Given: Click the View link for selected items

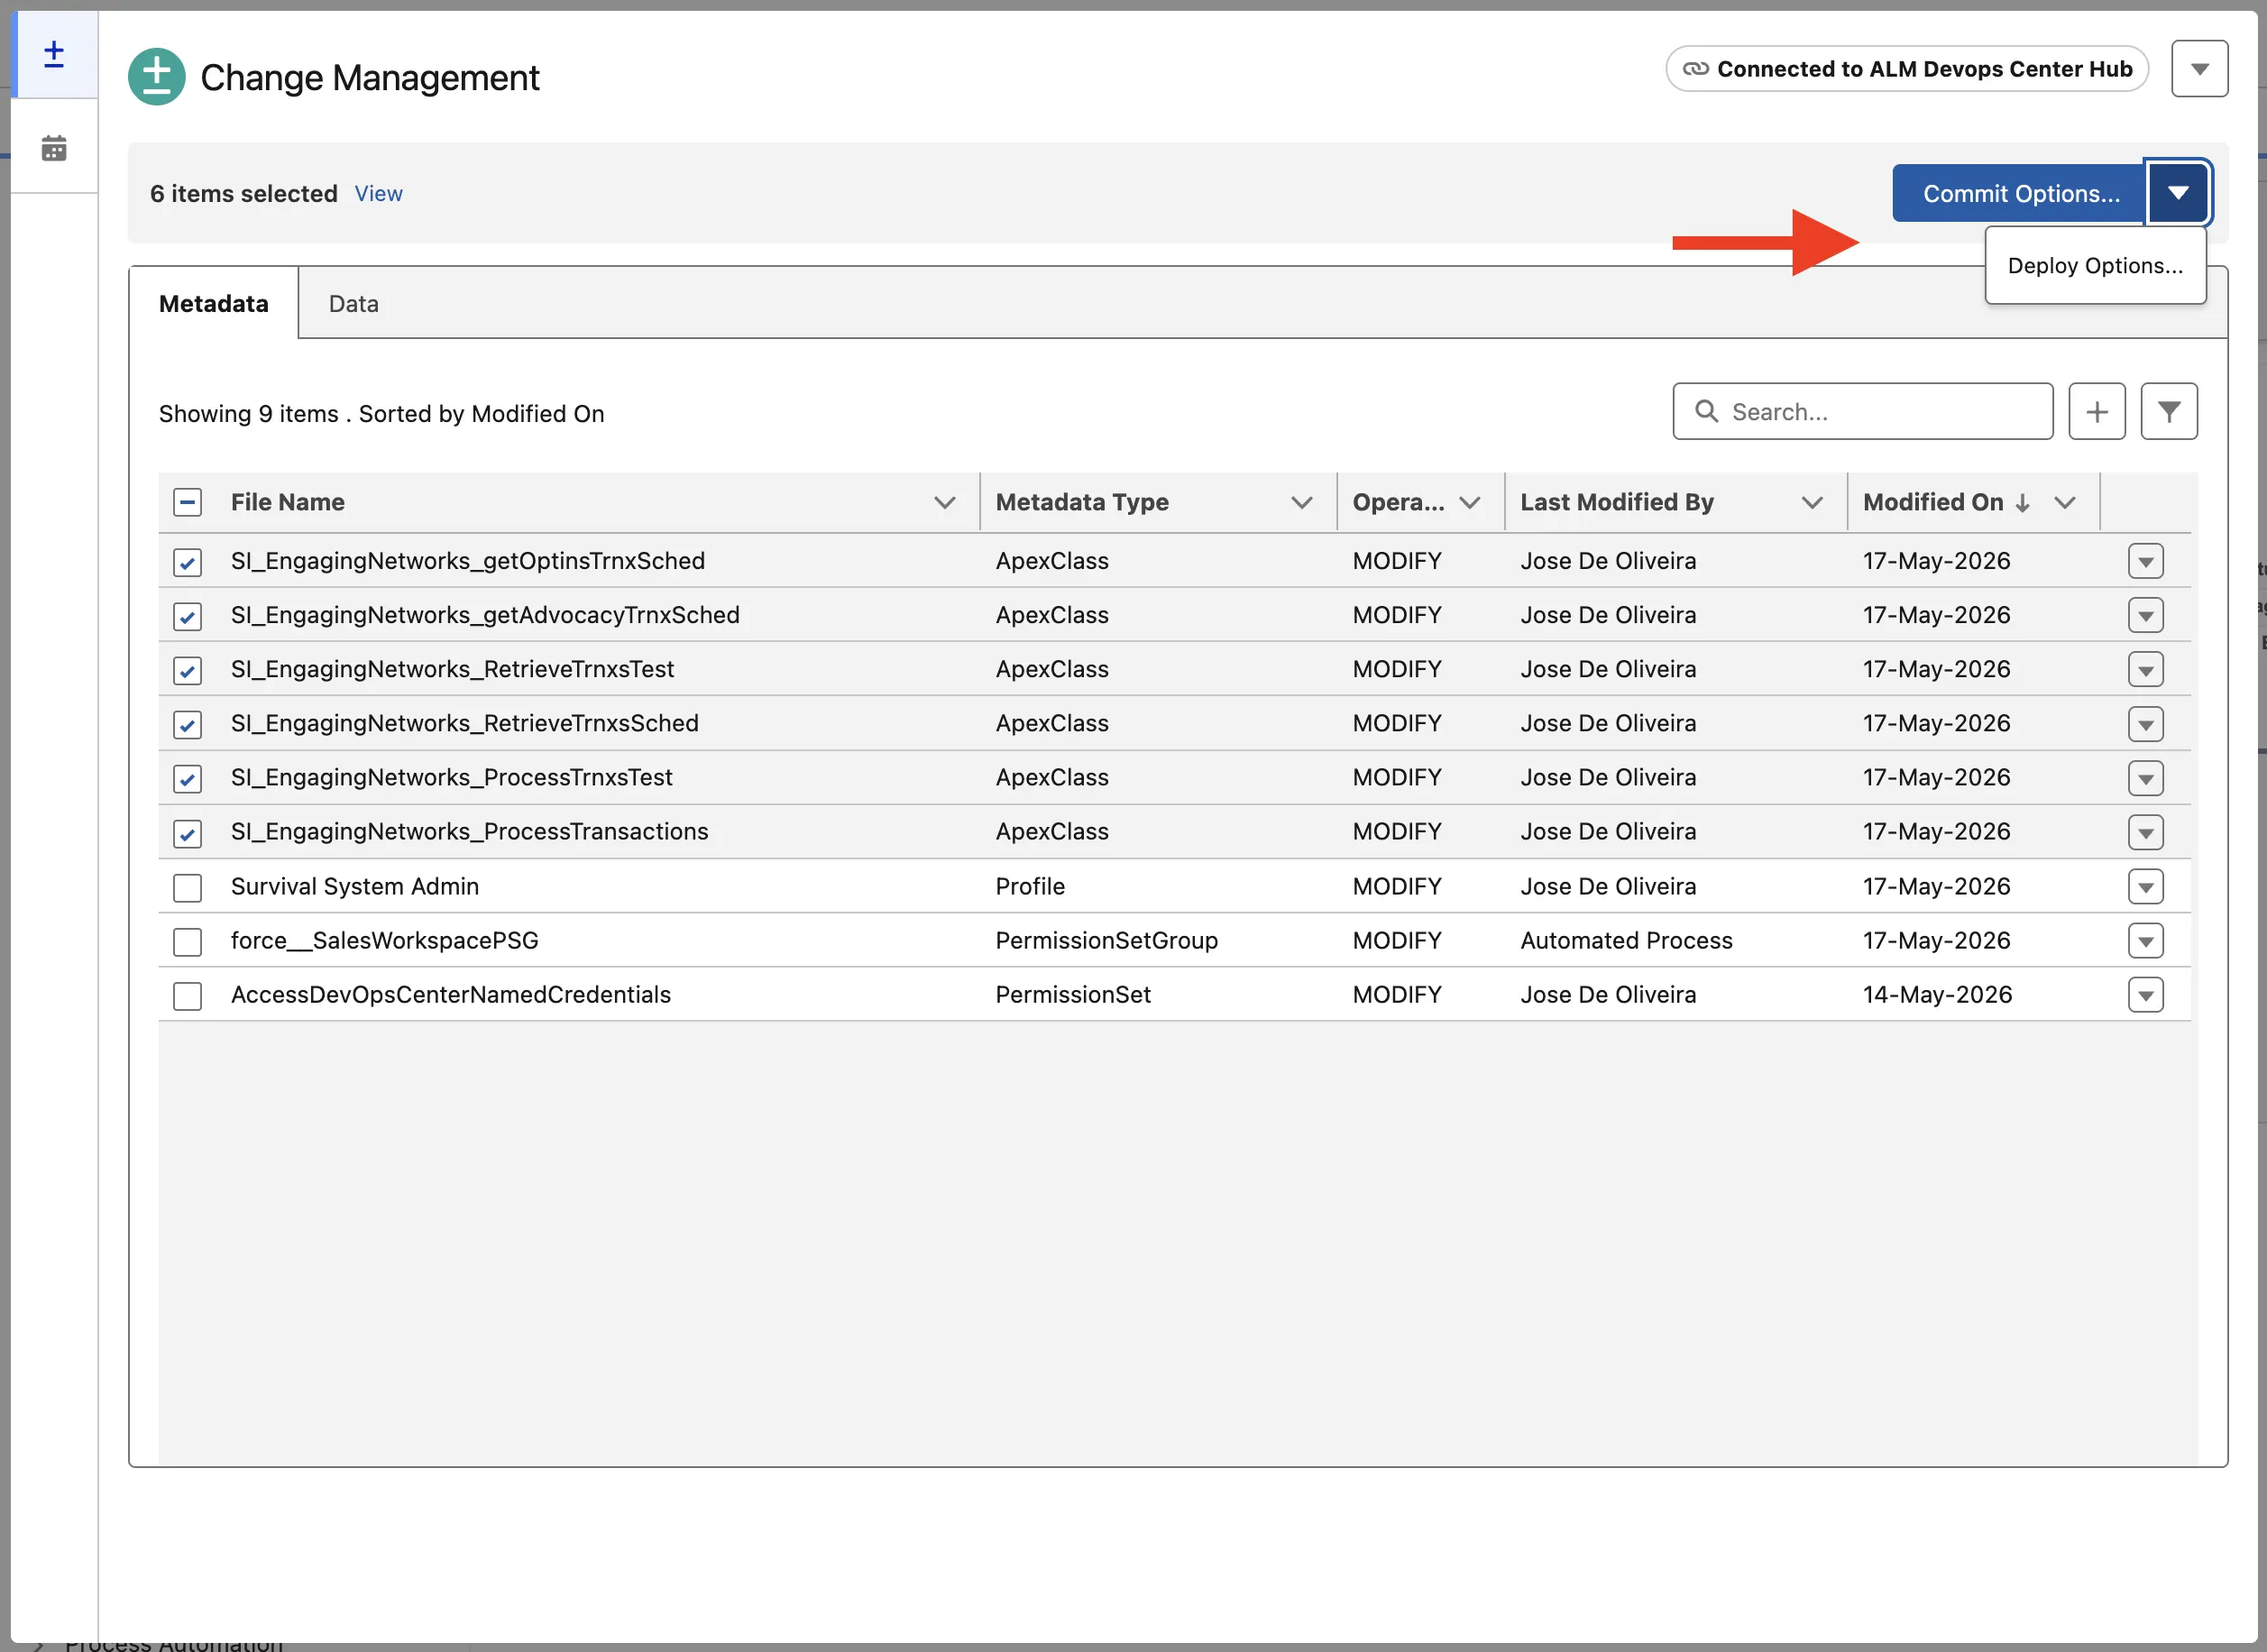Looking at the screenshot, I should 378,193.
